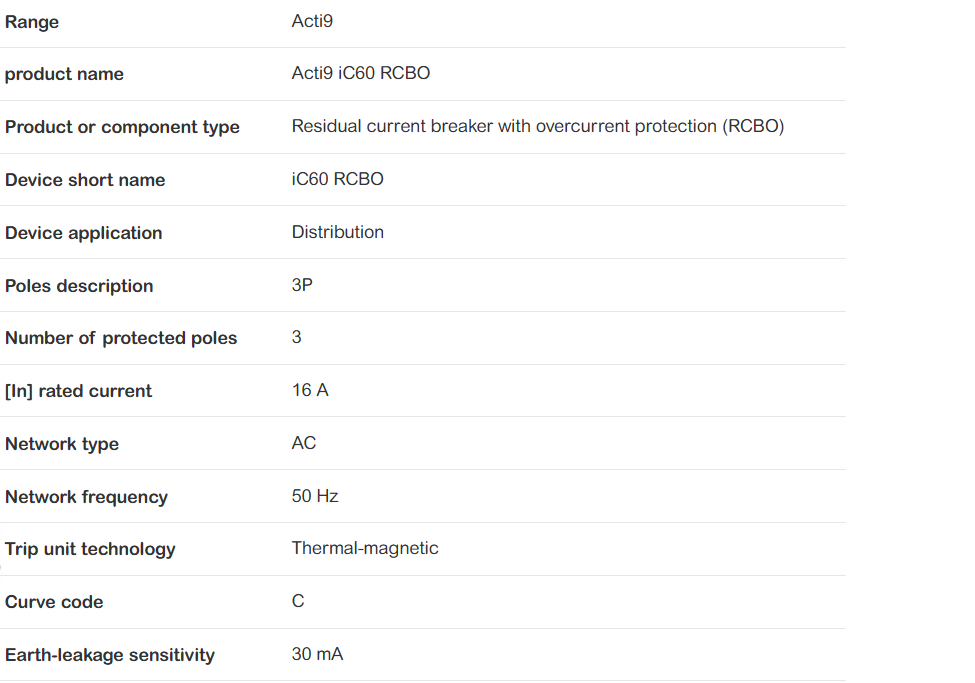Image resolution: width=975 pixels, height=683 pixels.
Task: Click the 'Product or component type' label
Action: point(122,128)
